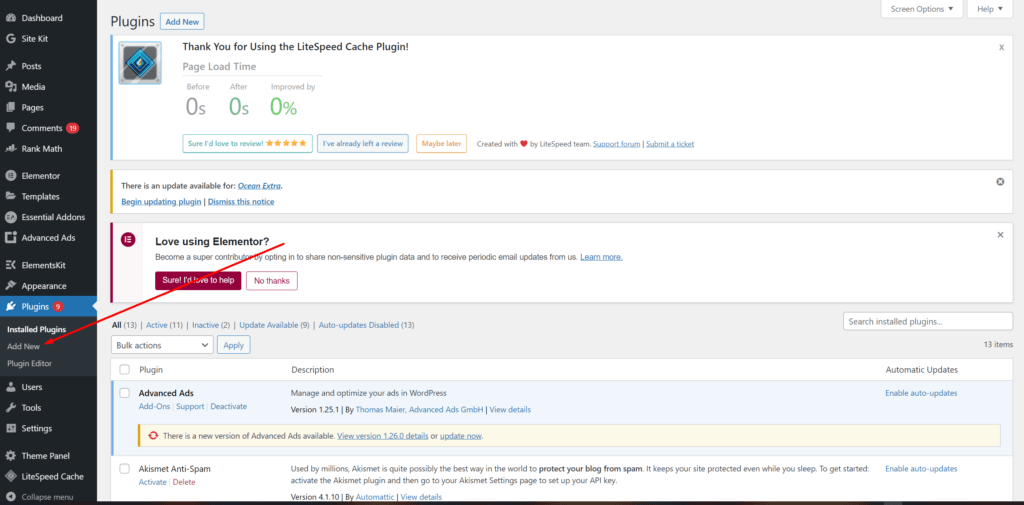Apply the selected bulk action
1024x505 pixels.
point(233,345)
